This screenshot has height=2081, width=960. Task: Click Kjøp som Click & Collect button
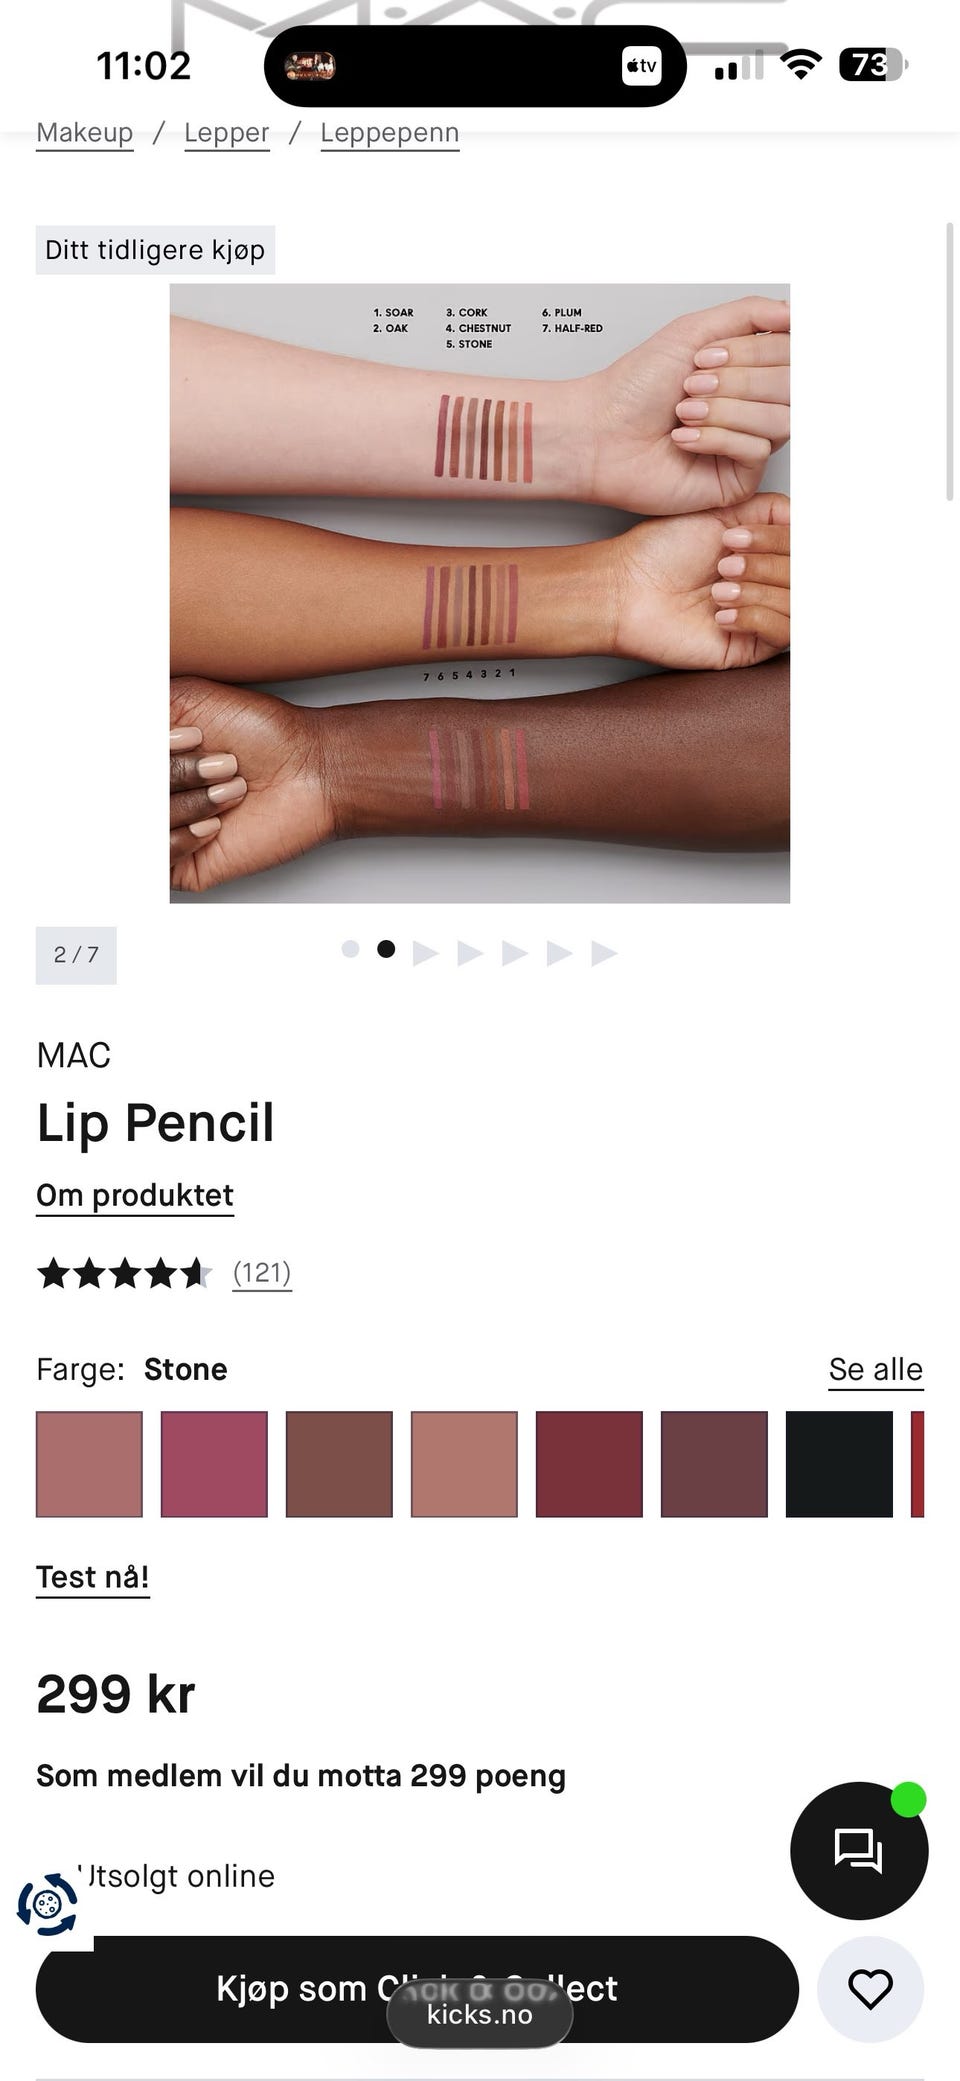[417, 1989]
